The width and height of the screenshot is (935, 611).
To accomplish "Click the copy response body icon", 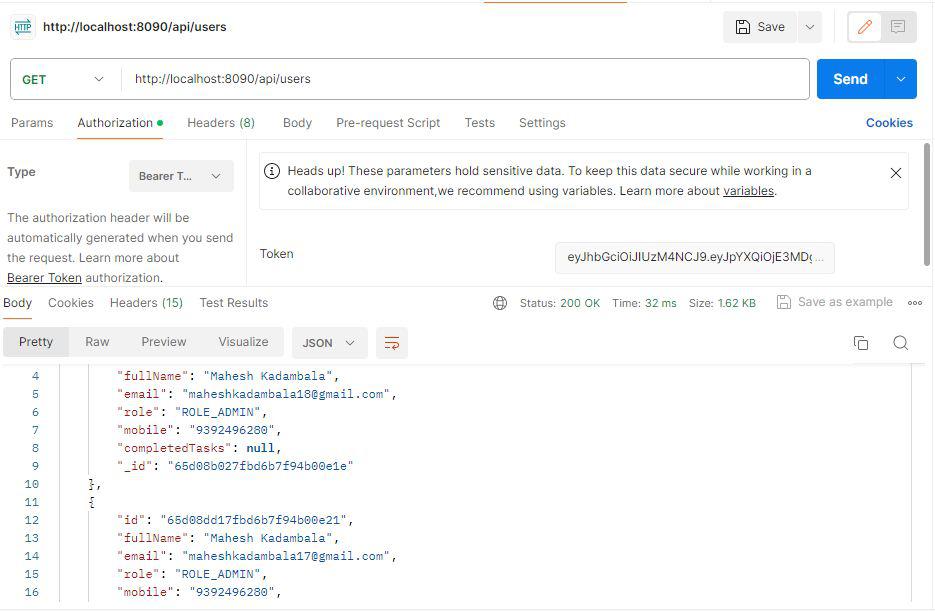I will [861, 342].
